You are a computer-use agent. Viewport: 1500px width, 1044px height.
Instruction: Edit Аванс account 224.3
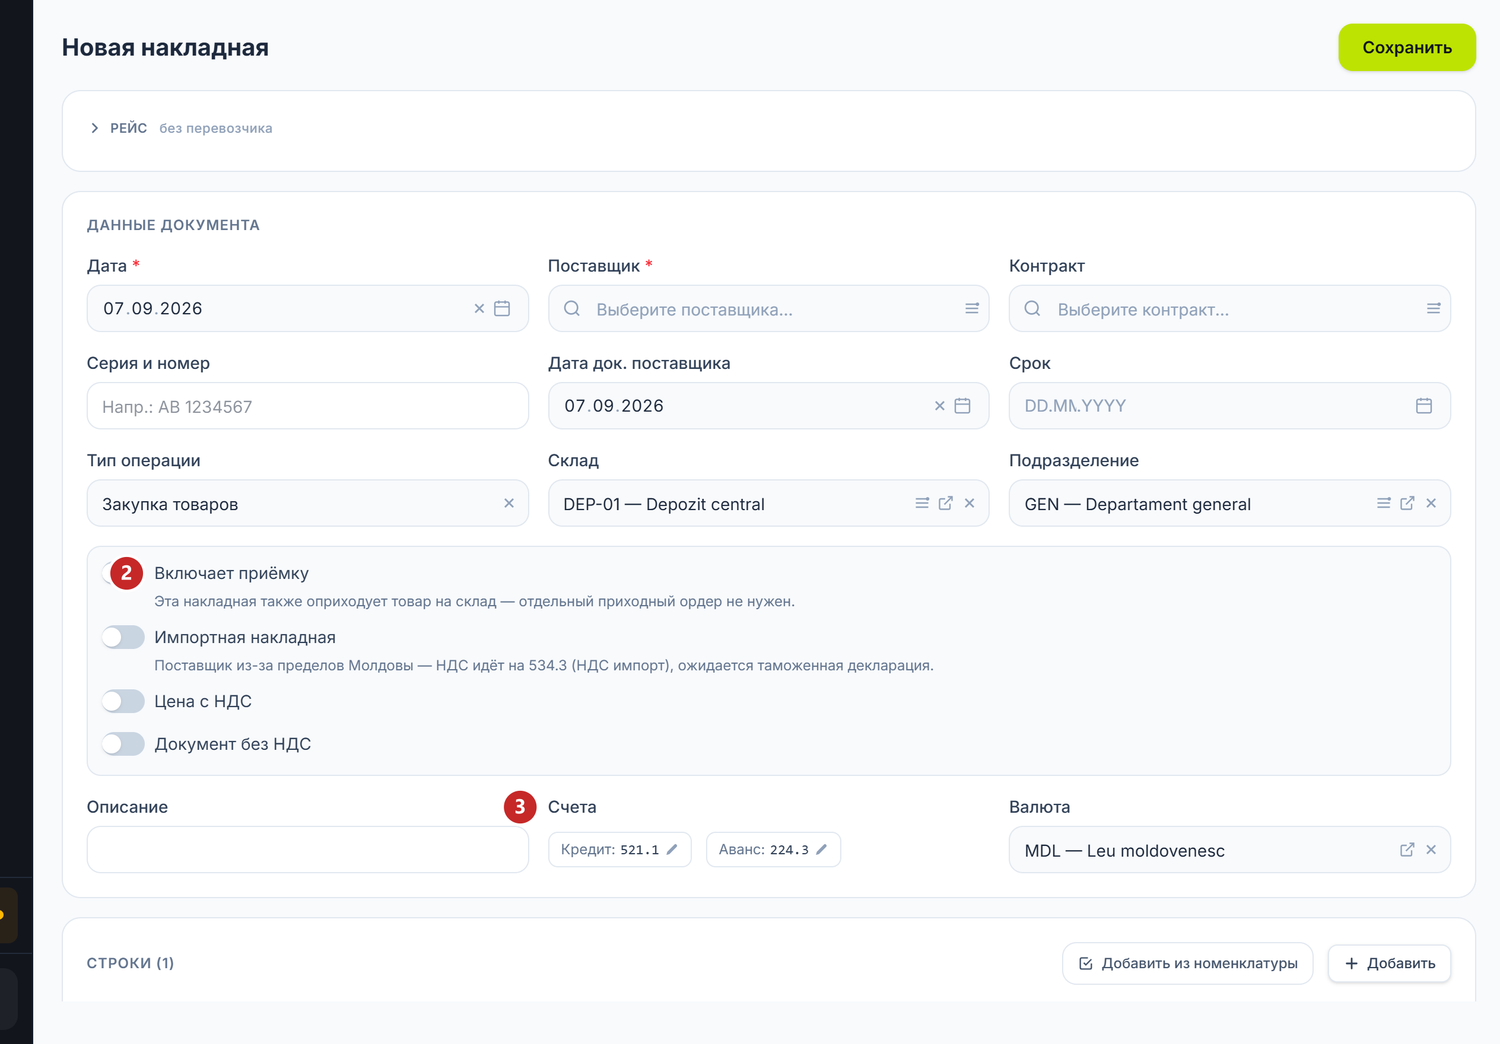821,850
